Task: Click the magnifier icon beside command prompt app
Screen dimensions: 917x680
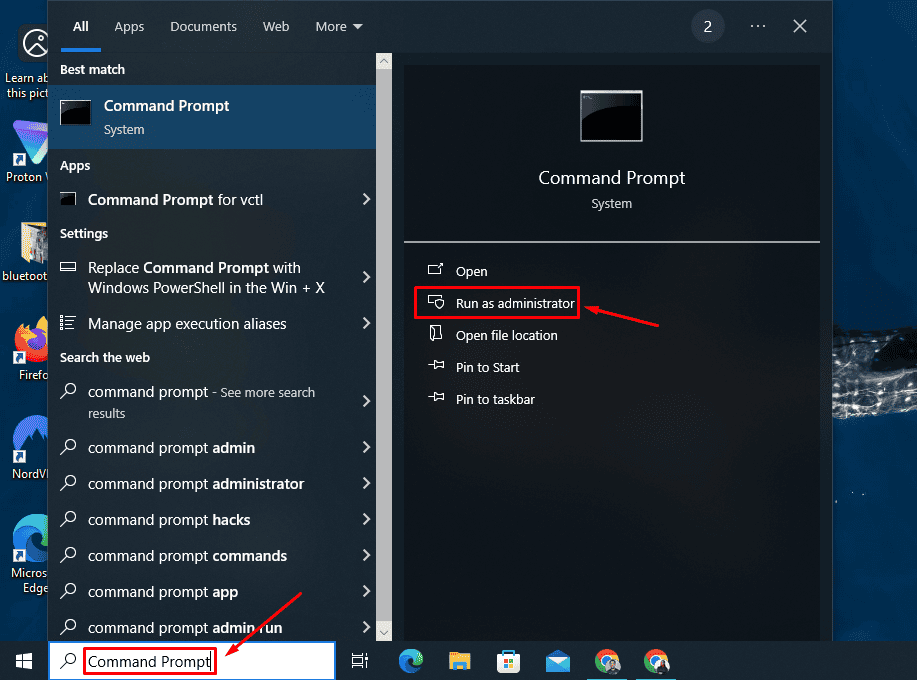Action: [68, 591]
